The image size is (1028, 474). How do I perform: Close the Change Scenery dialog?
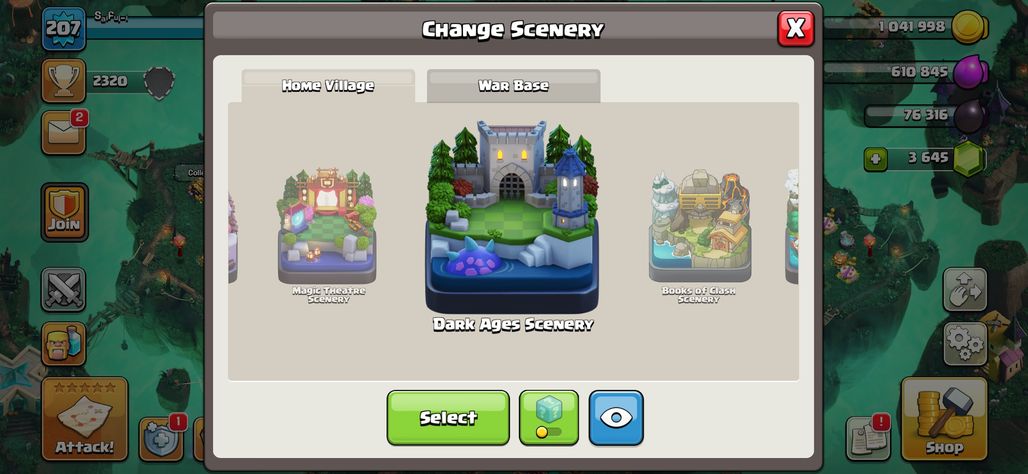point(795,29)
